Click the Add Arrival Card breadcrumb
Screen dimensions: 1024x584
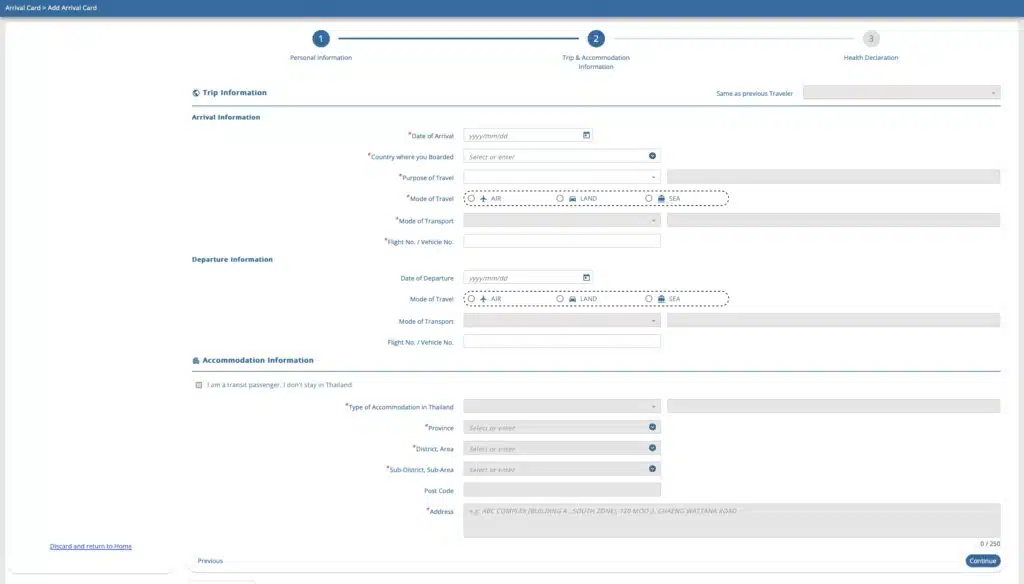(72, 8)
